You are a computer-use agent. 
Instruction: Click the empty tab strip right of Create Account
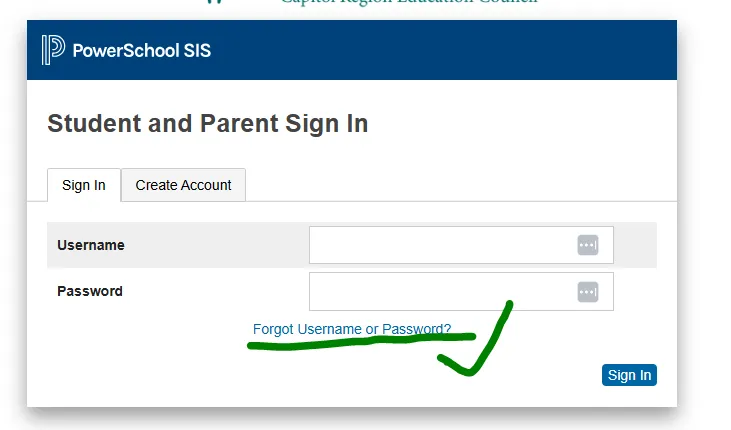tap(450, 185)
